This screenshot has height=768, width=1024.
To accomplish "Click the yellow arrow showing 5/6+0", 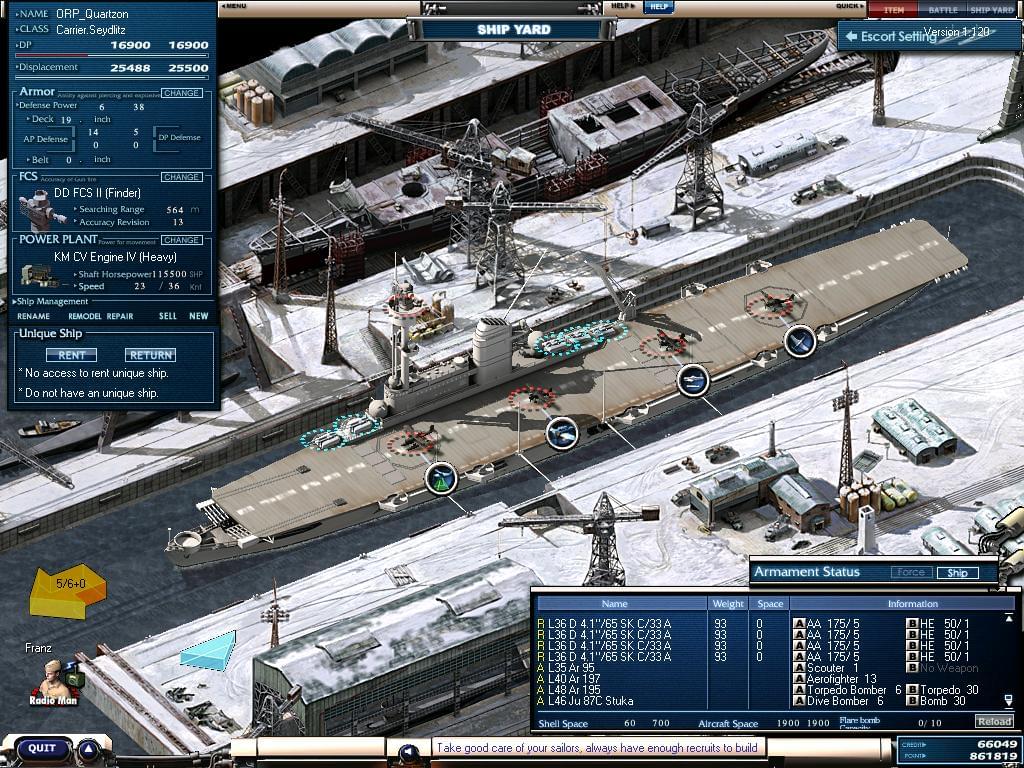I will [67, 591].
